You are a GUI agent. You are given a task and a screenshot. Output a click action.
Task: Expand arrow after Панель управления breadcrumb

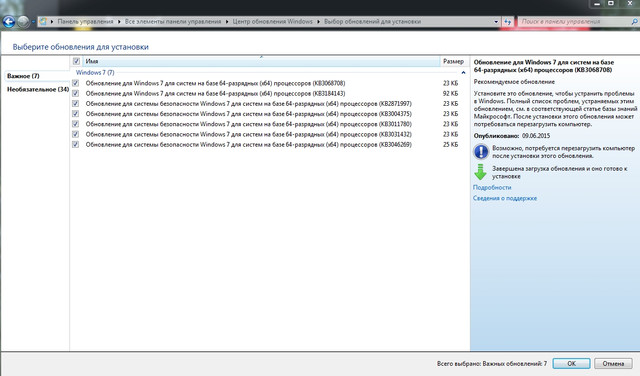[119, 22]
